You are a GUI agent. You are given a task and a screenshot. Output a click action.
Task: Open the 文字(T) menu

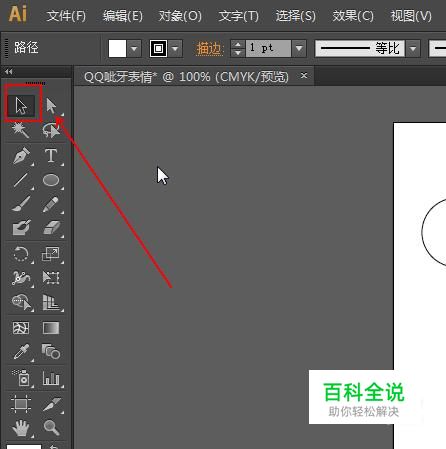coord(238,16)
